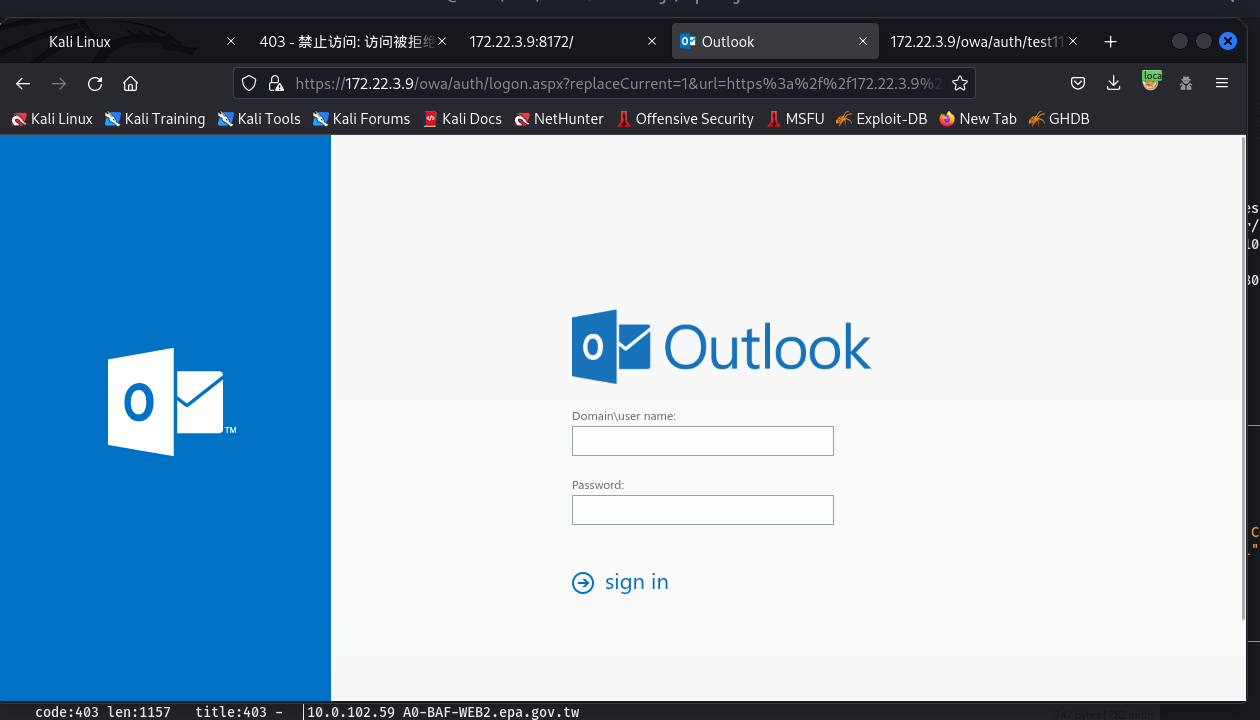
Task: Open the NetHunter bookmark
Action: click(559, 119)
